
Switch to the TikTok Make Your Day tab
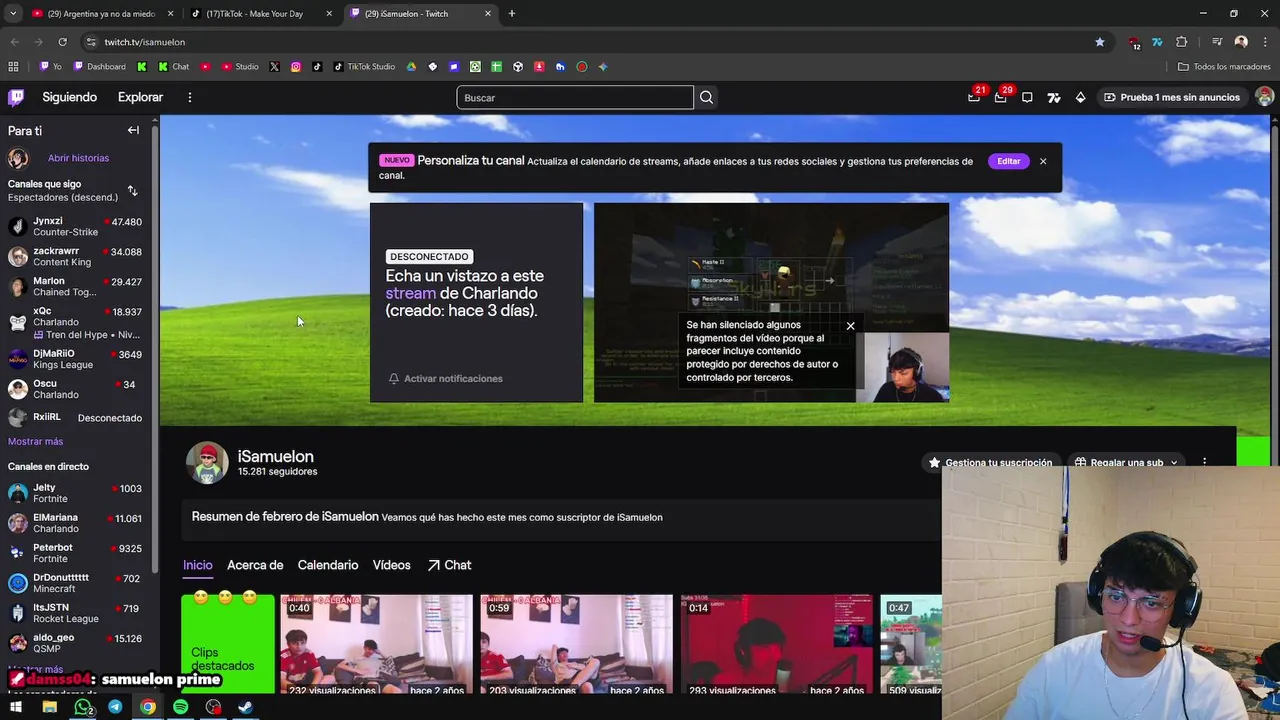[x=260, y=13]
